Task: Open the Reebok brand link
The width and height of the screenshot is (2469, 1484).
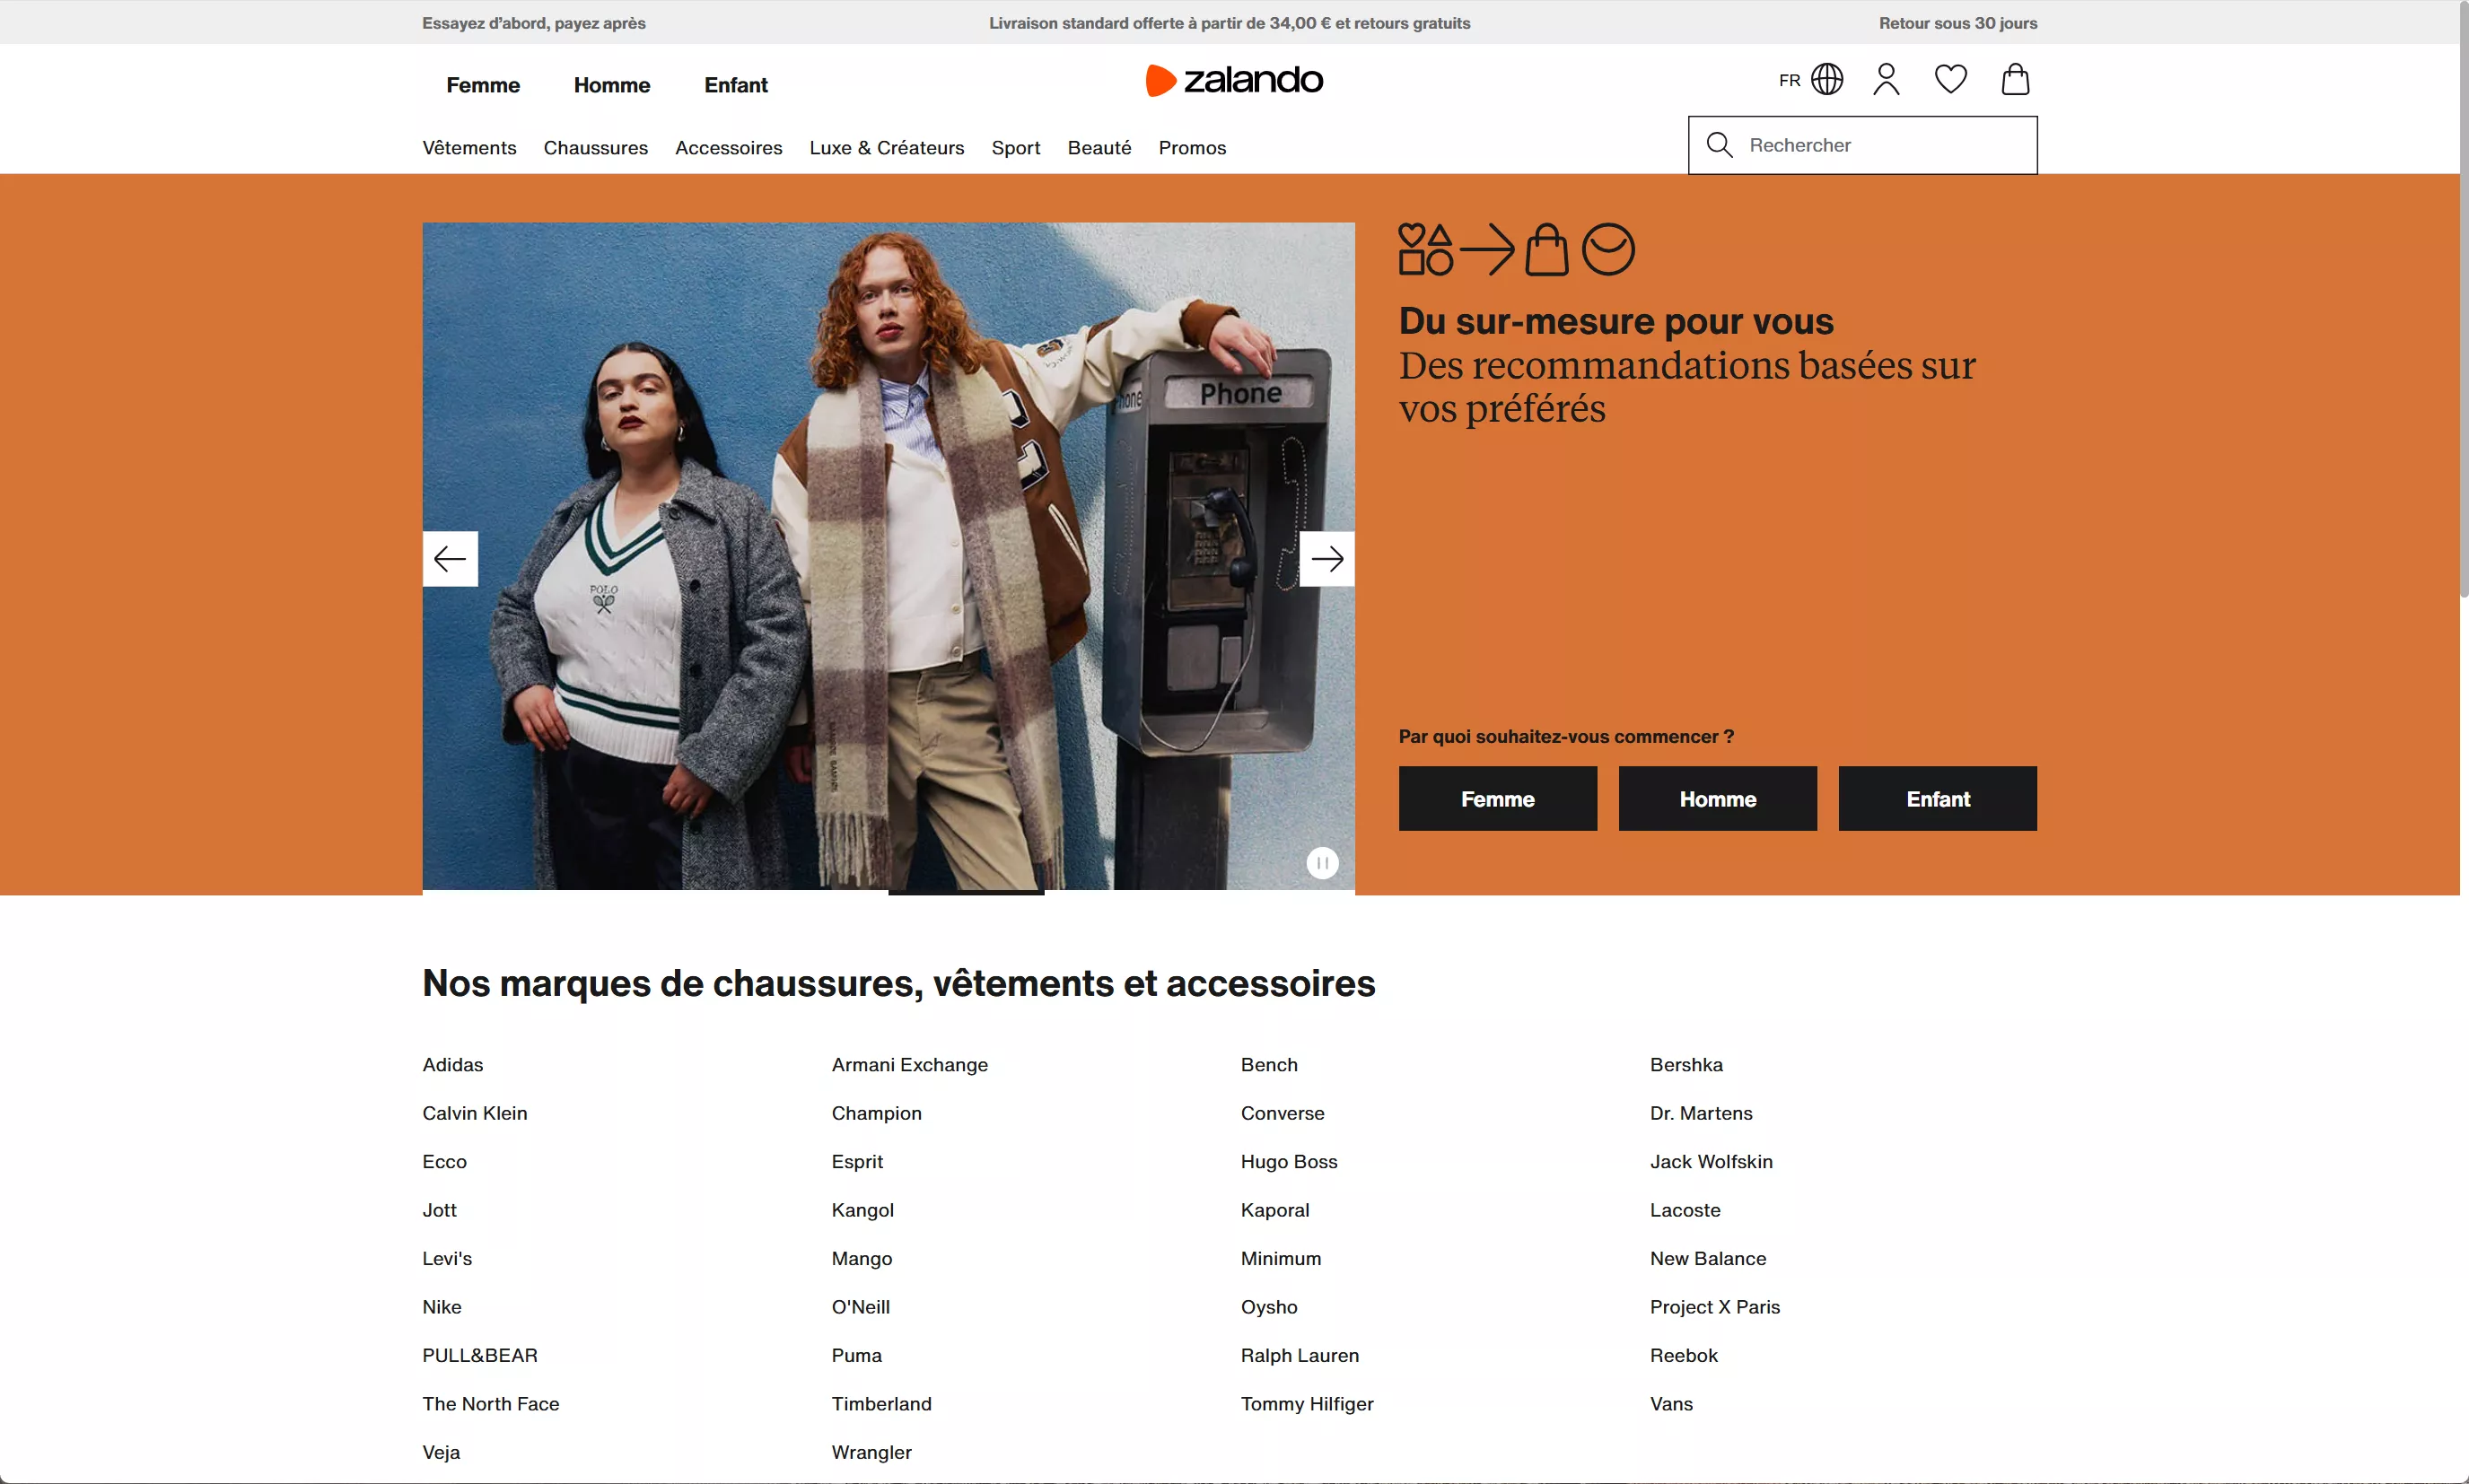Action: (x=1684, y=1356)
